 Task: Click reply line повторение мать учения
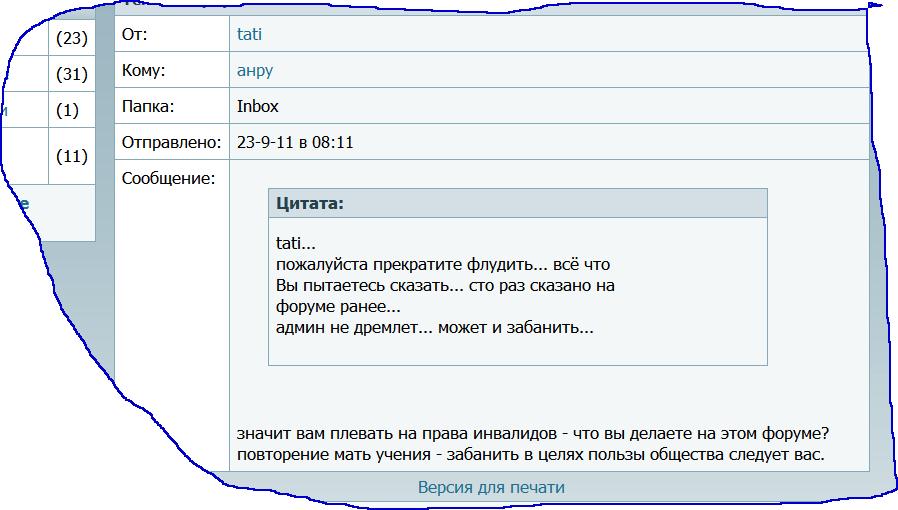(x=530, y=456)
